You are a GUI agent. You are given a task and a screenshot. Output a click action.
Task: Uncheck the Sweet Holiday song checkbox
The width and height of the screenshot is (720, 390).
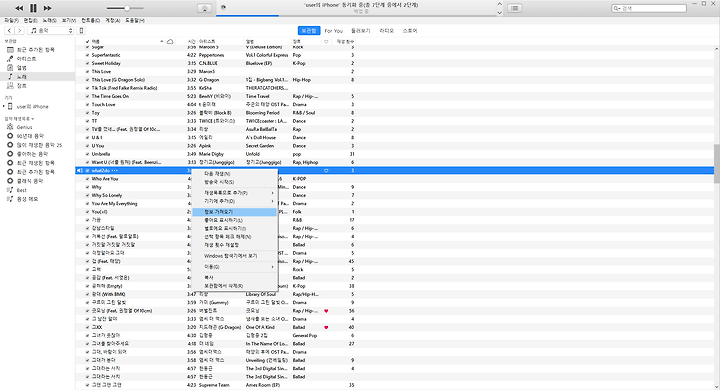coord(87,63)
